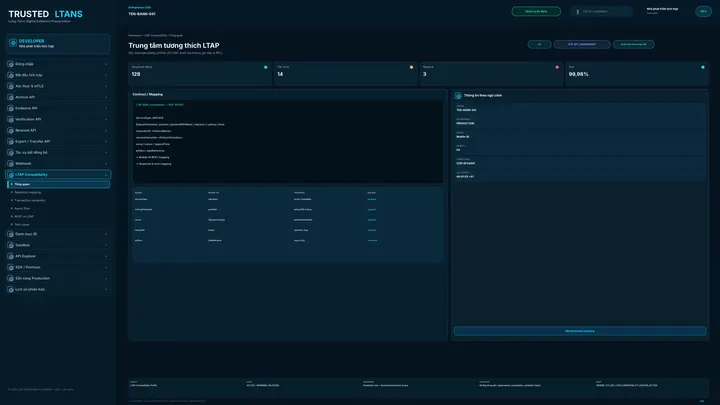The height and width of the screenshot is (405, 720).
Task: Focus the header search input field
Action: [x=602, y=11]
